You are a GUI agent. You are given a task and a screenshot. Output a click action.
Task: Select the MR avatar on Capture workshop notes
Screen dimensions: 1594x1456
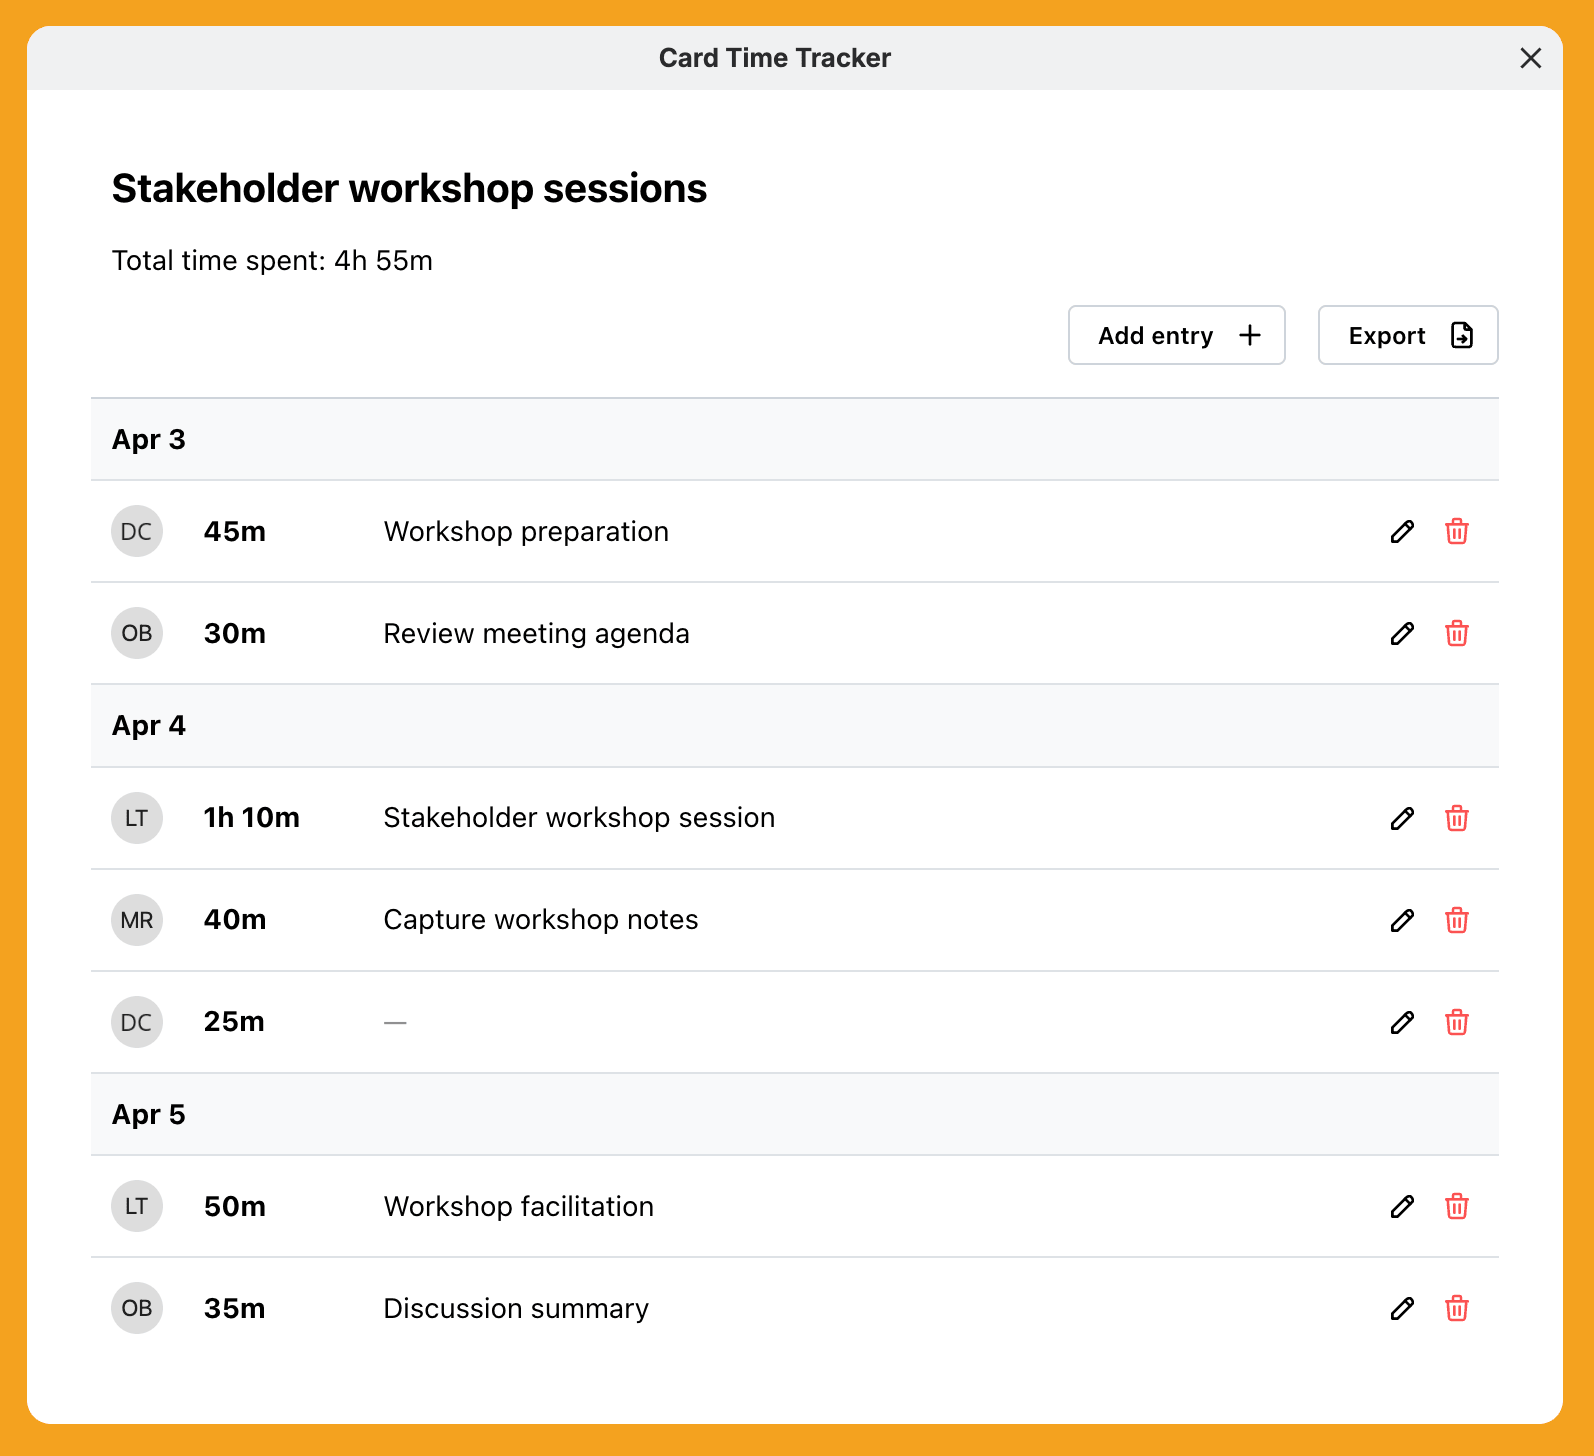coord(137,921)
